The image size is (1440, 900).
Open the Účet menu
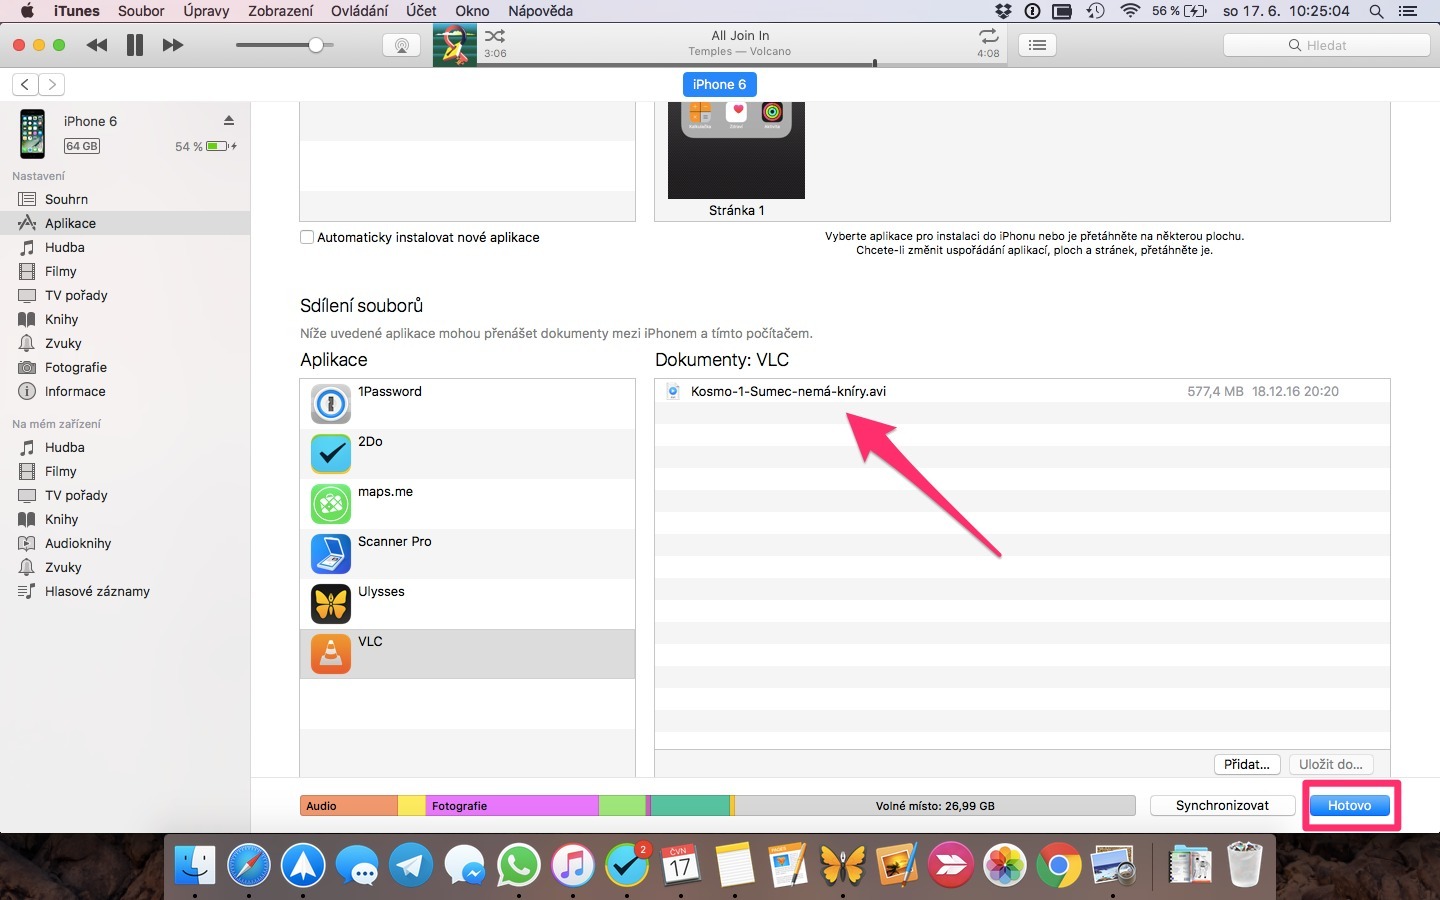coord(420,11)
